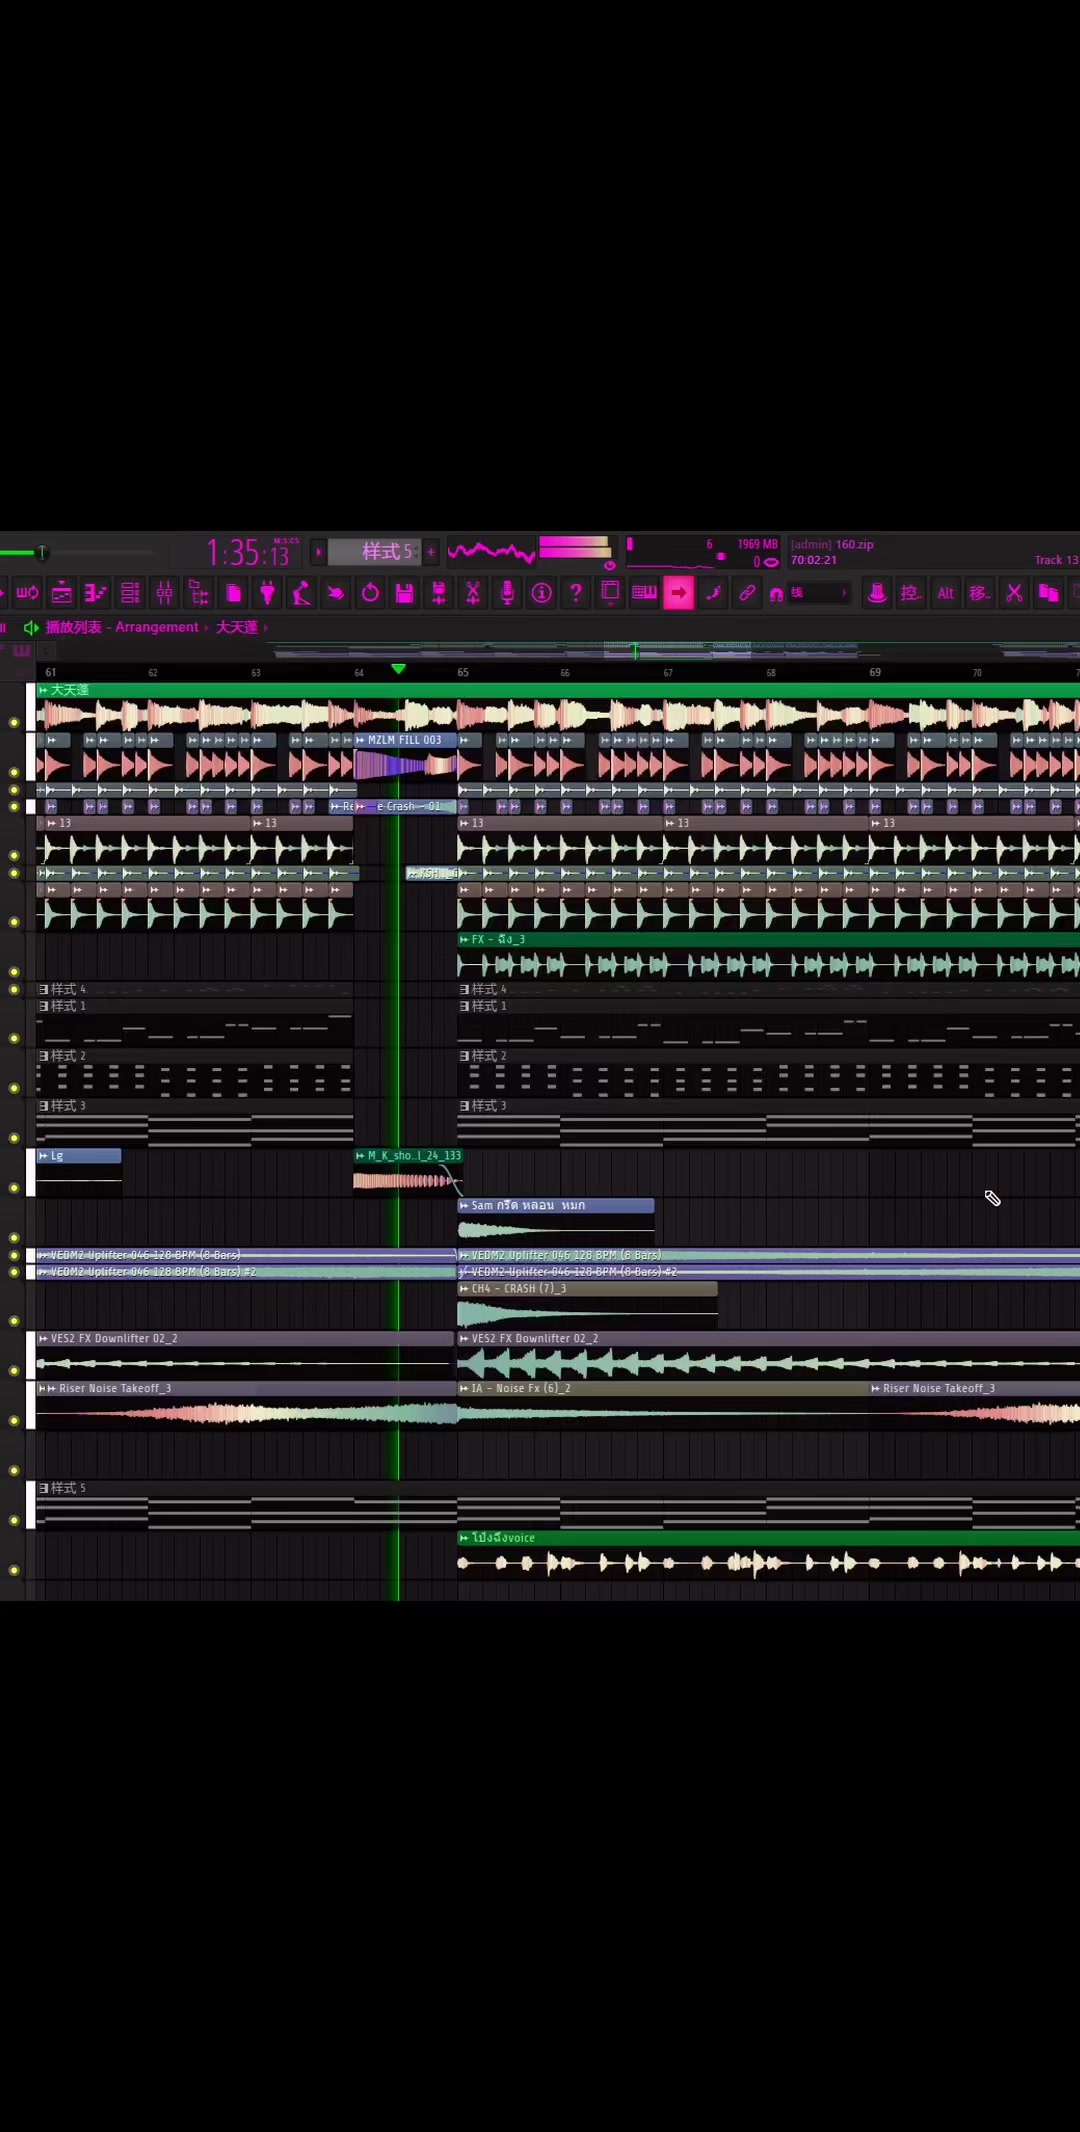Image resolution: width=1080 pixels, height=2132 pixels.
Task: Adjust the master volume slider knob
Action: pyautogui.click(x=41, y=552)
